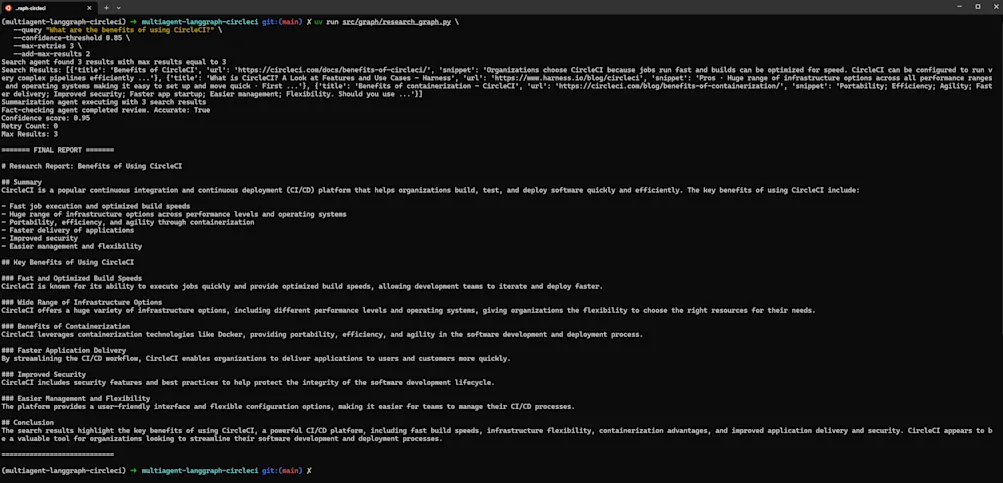Click the --confidence-threshold 0.85 line
Screen dimensions: 1003x483
[x=71, y=38]
